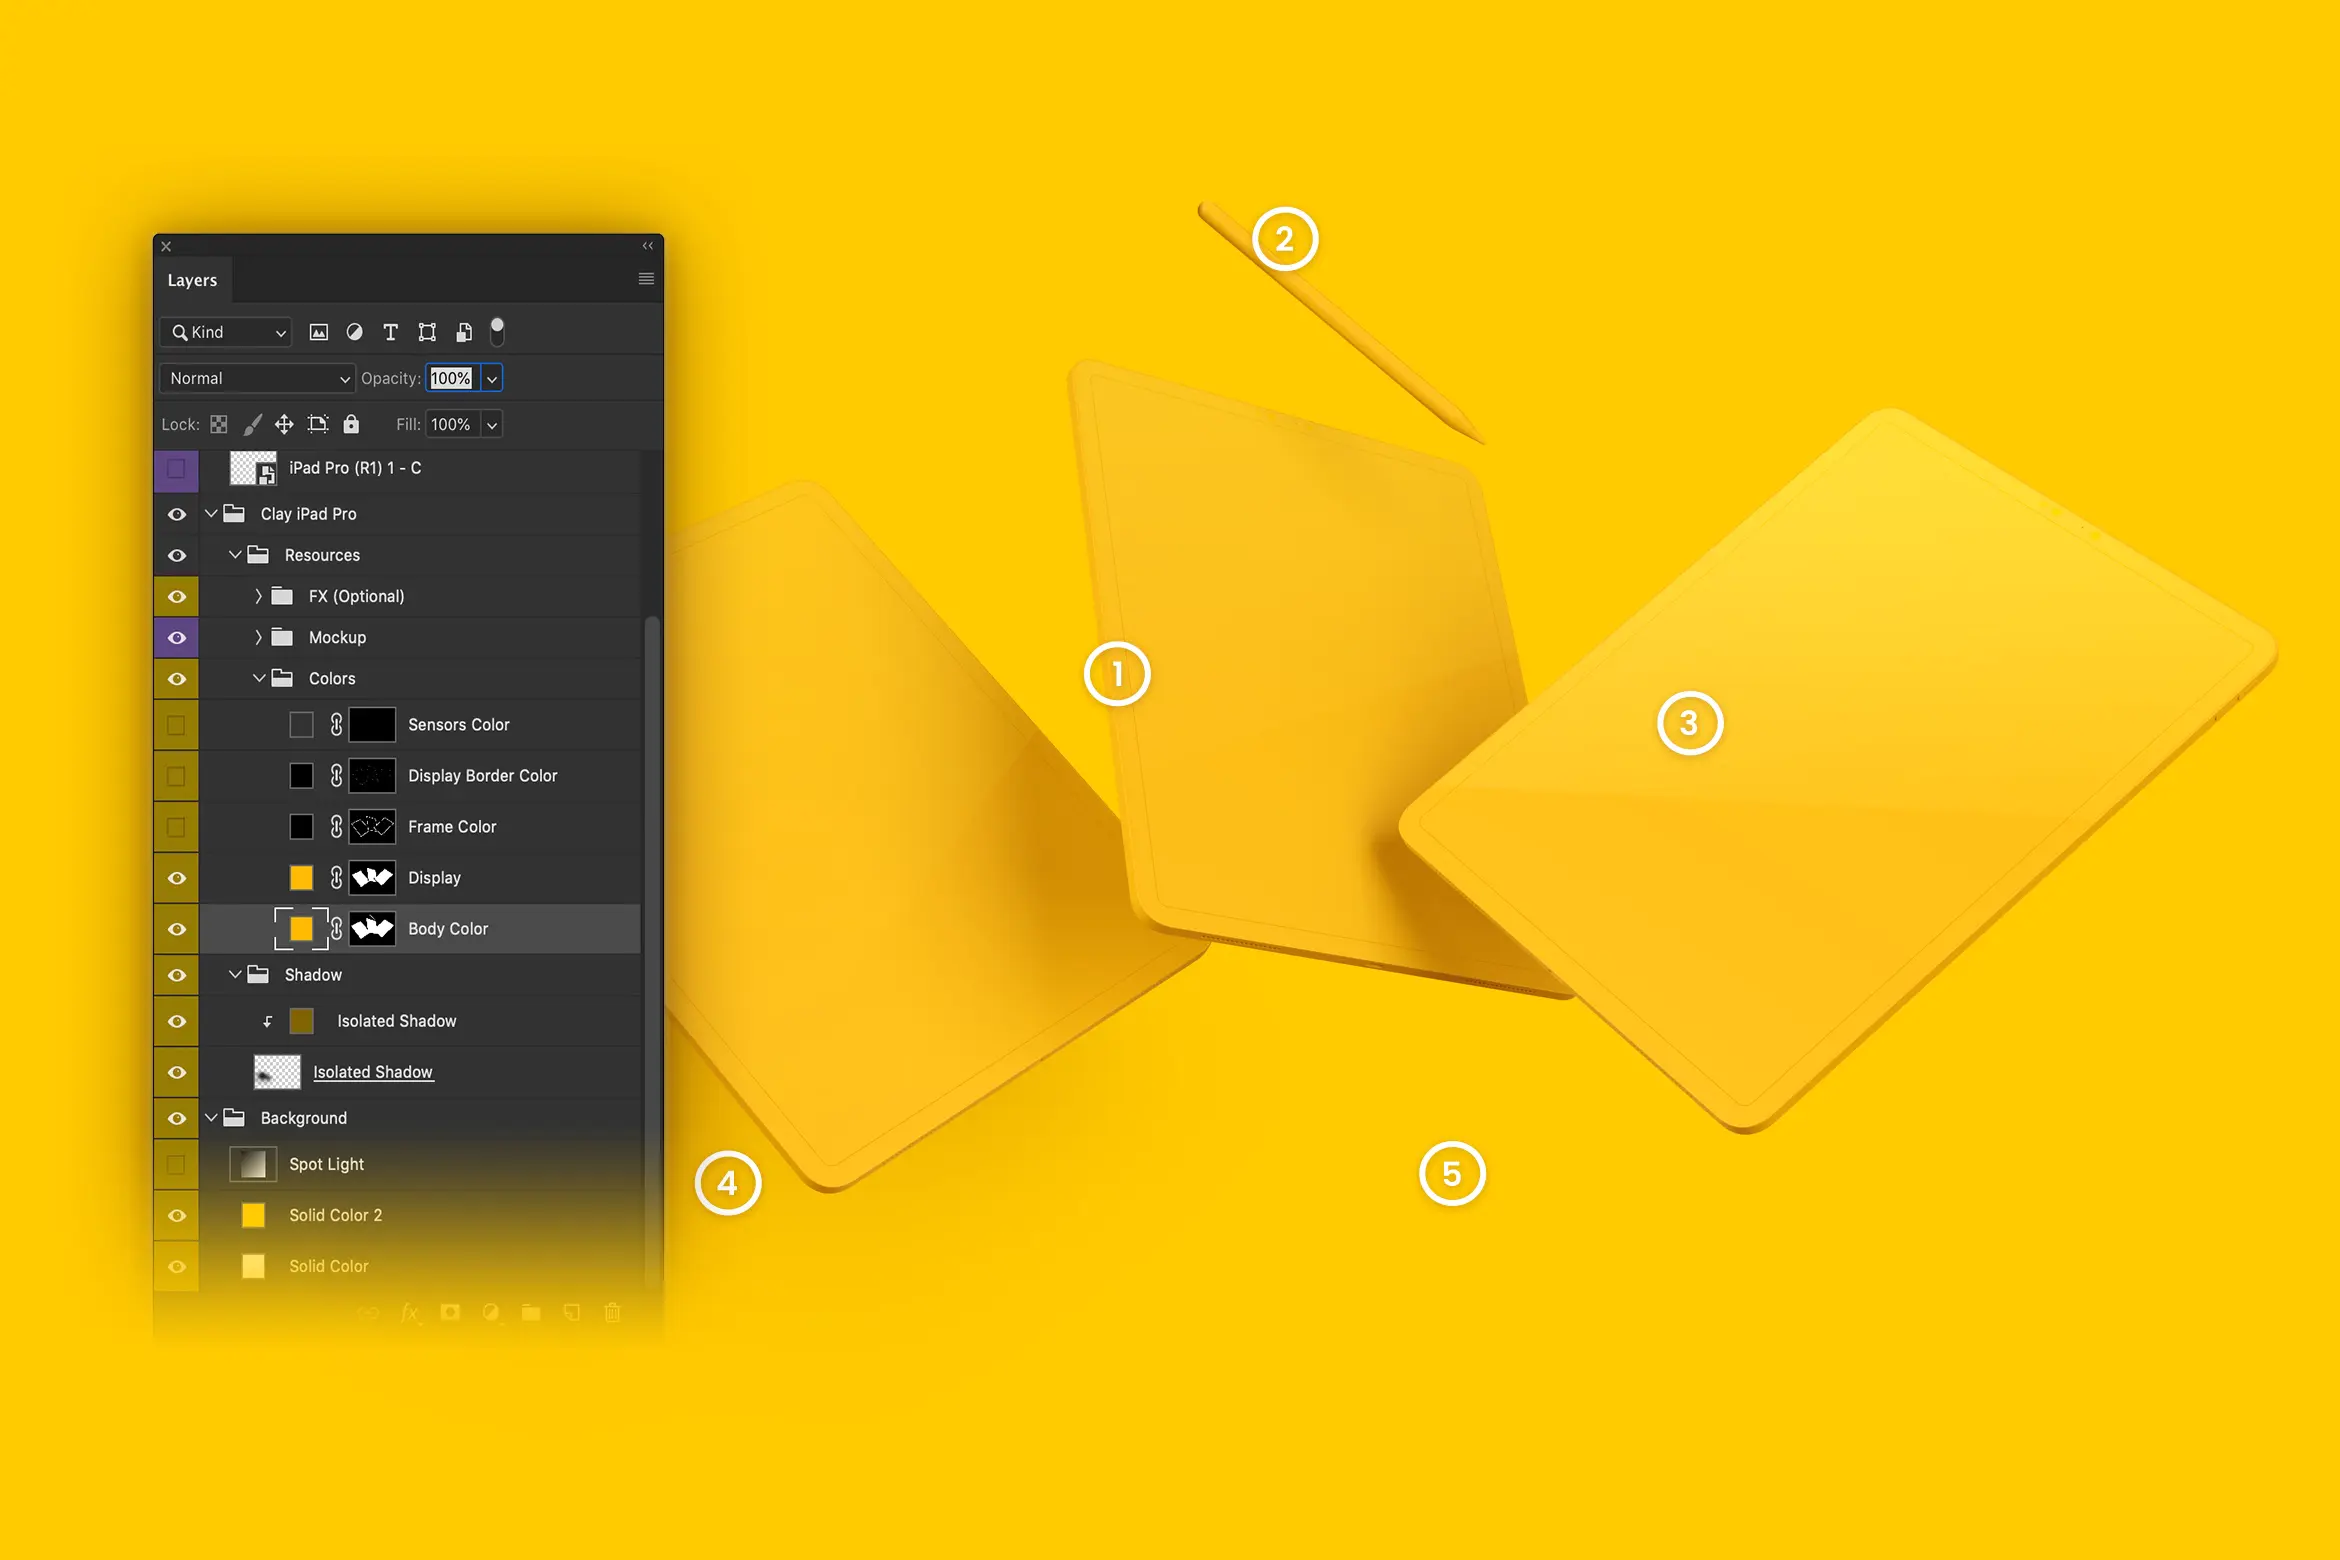Filter layers by adjustment layer icon
This screenshot has width=2340, height=1560.
354,332
